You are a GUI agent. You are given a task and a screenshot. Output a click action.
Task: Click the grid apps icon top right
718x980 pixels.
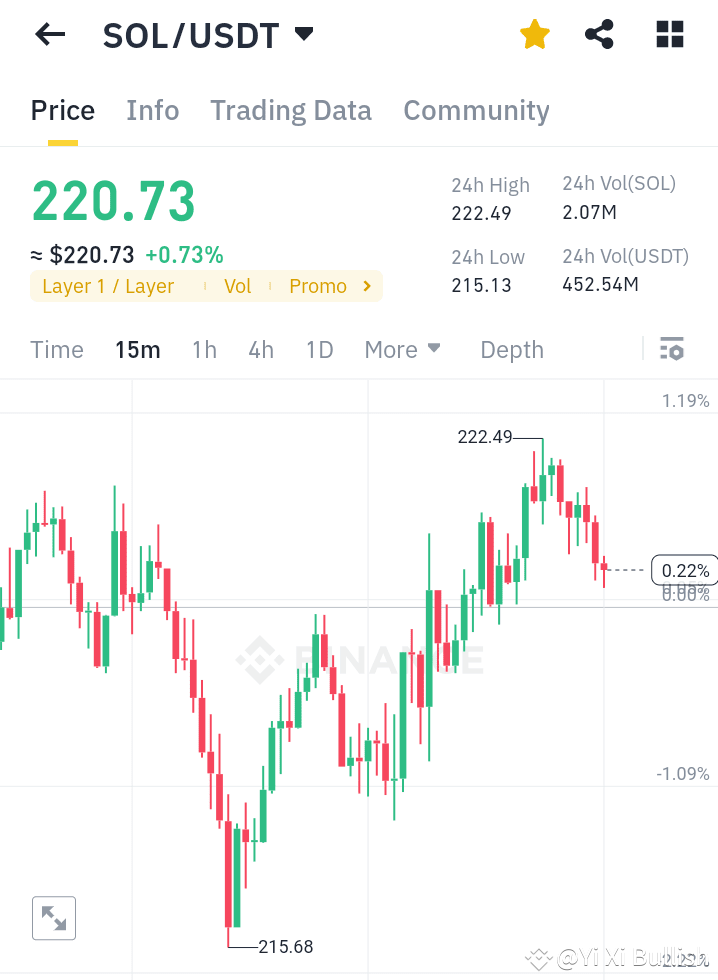click(668, 34)
